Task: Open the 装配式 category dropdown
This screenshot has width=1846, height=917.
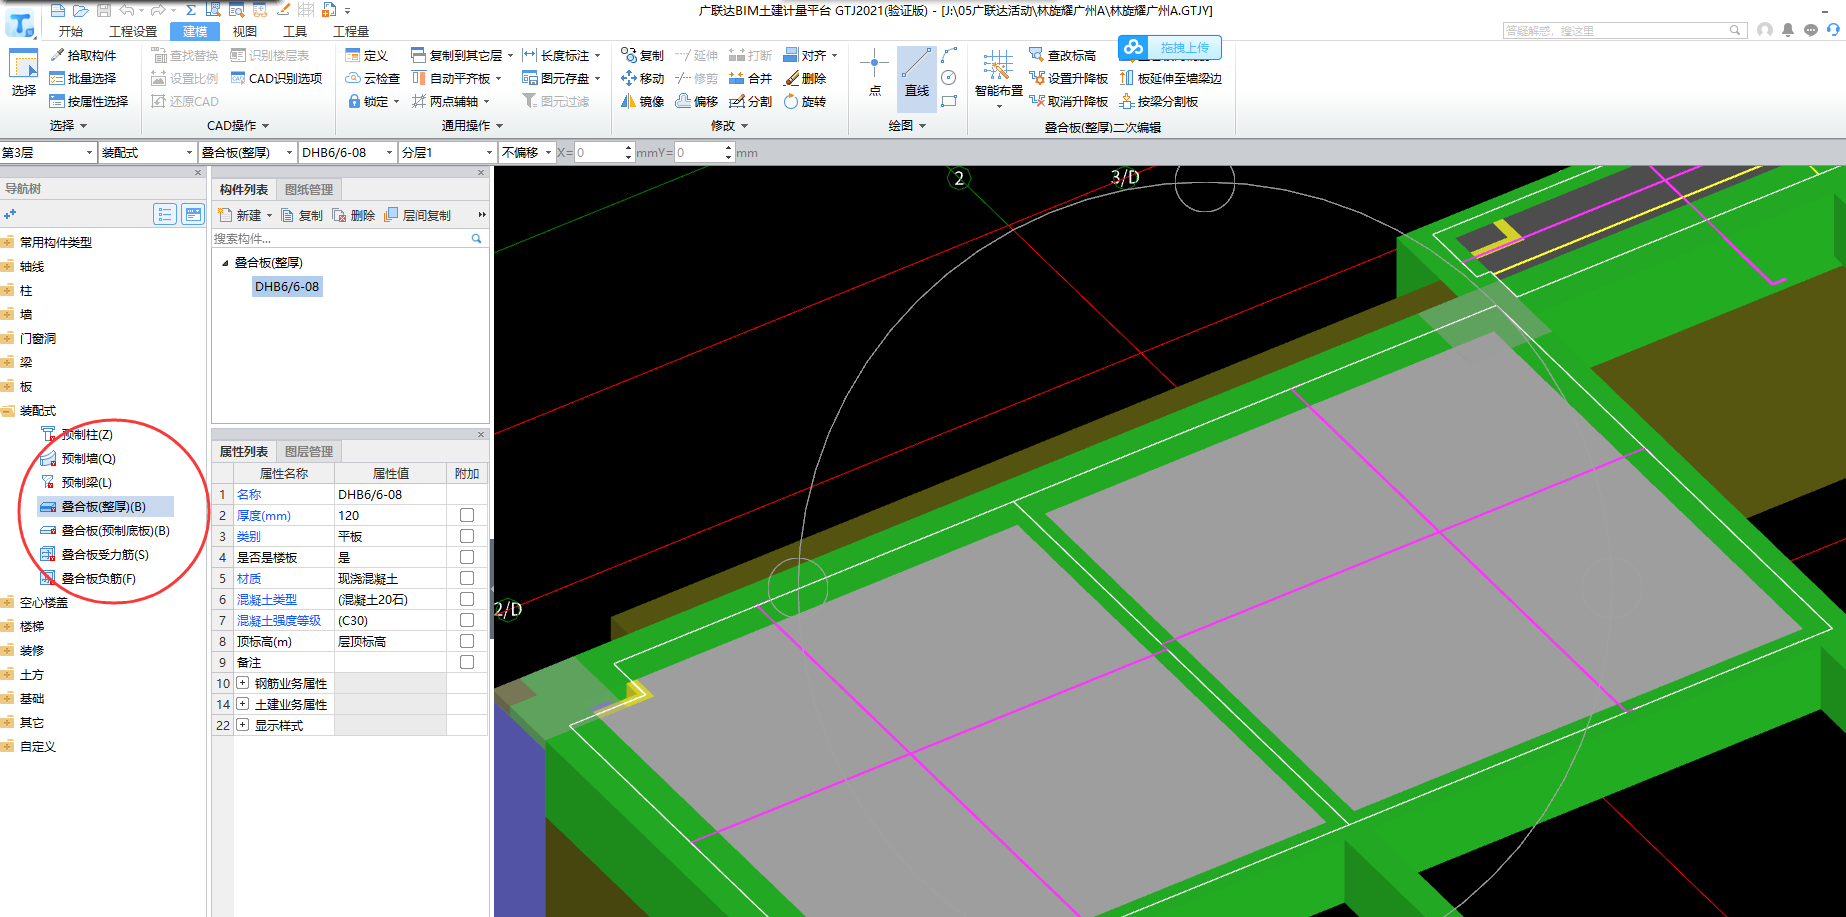Action: [x=148, y=152]
